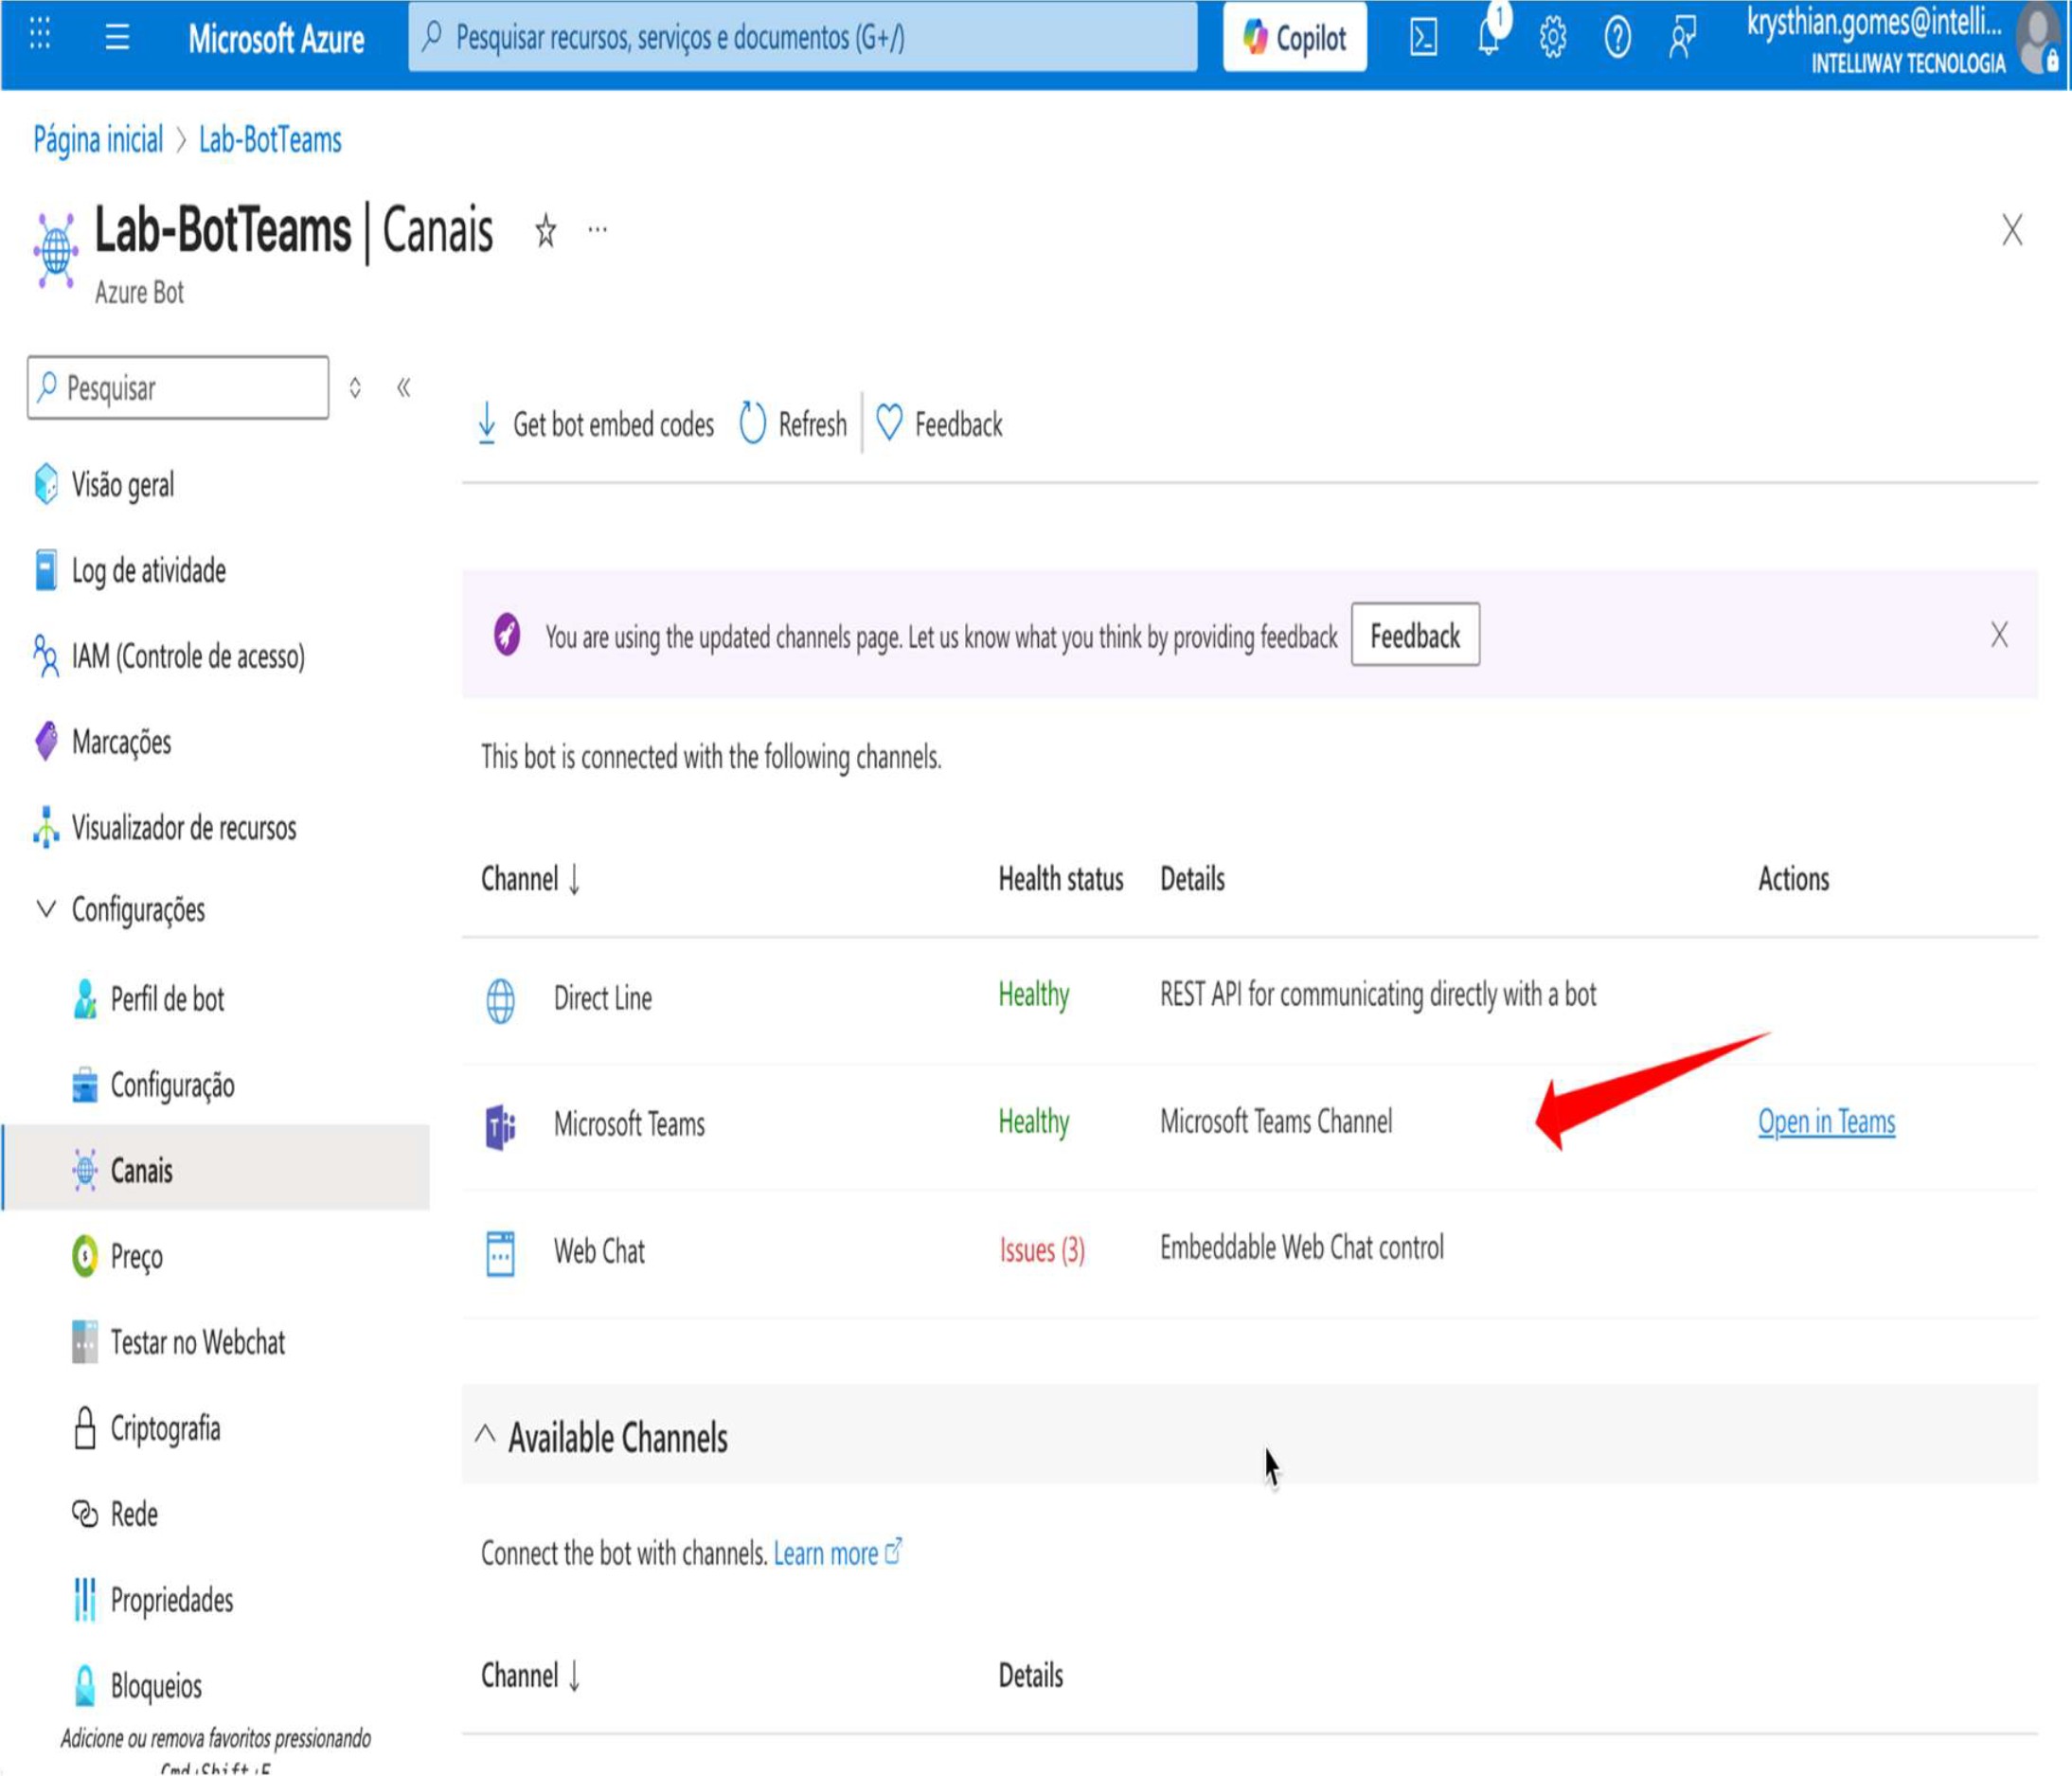Follow the Learn more link
This screenshot has width=2072, height=1776.
[x=826, y=1553]
